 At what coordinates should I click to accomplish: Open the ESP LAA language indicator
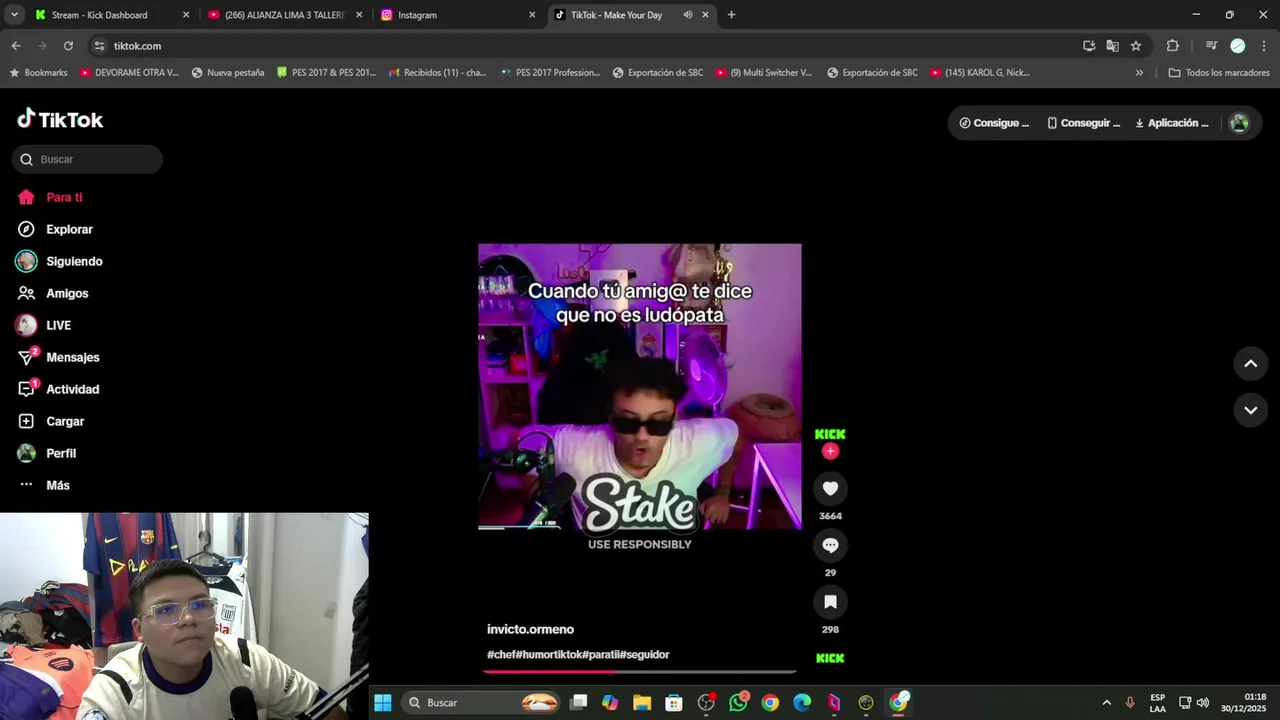pos(1157,703)
